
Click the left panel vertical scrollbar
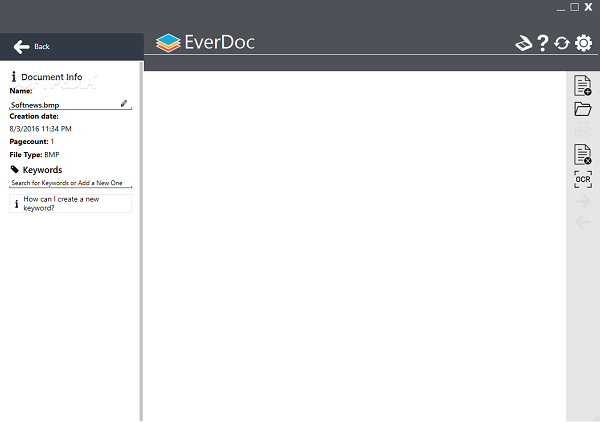pyautogui.click(x=141, y=241)
